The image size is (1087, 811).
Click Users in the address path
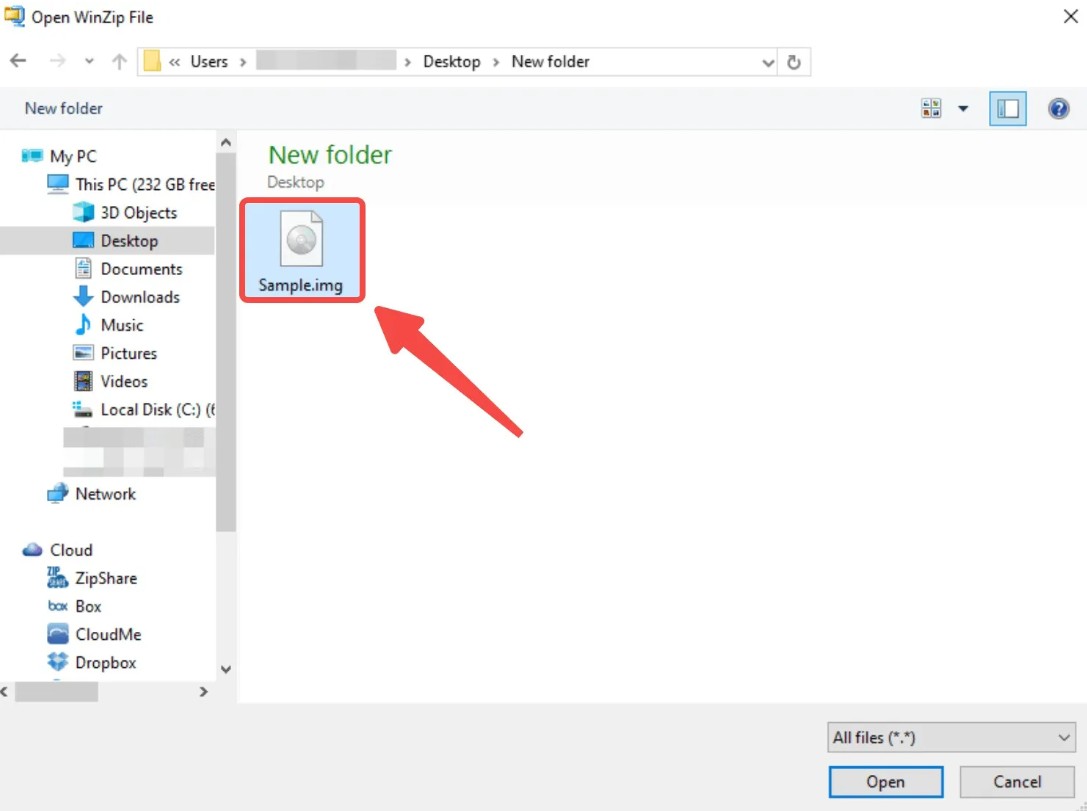pos(209,62)
